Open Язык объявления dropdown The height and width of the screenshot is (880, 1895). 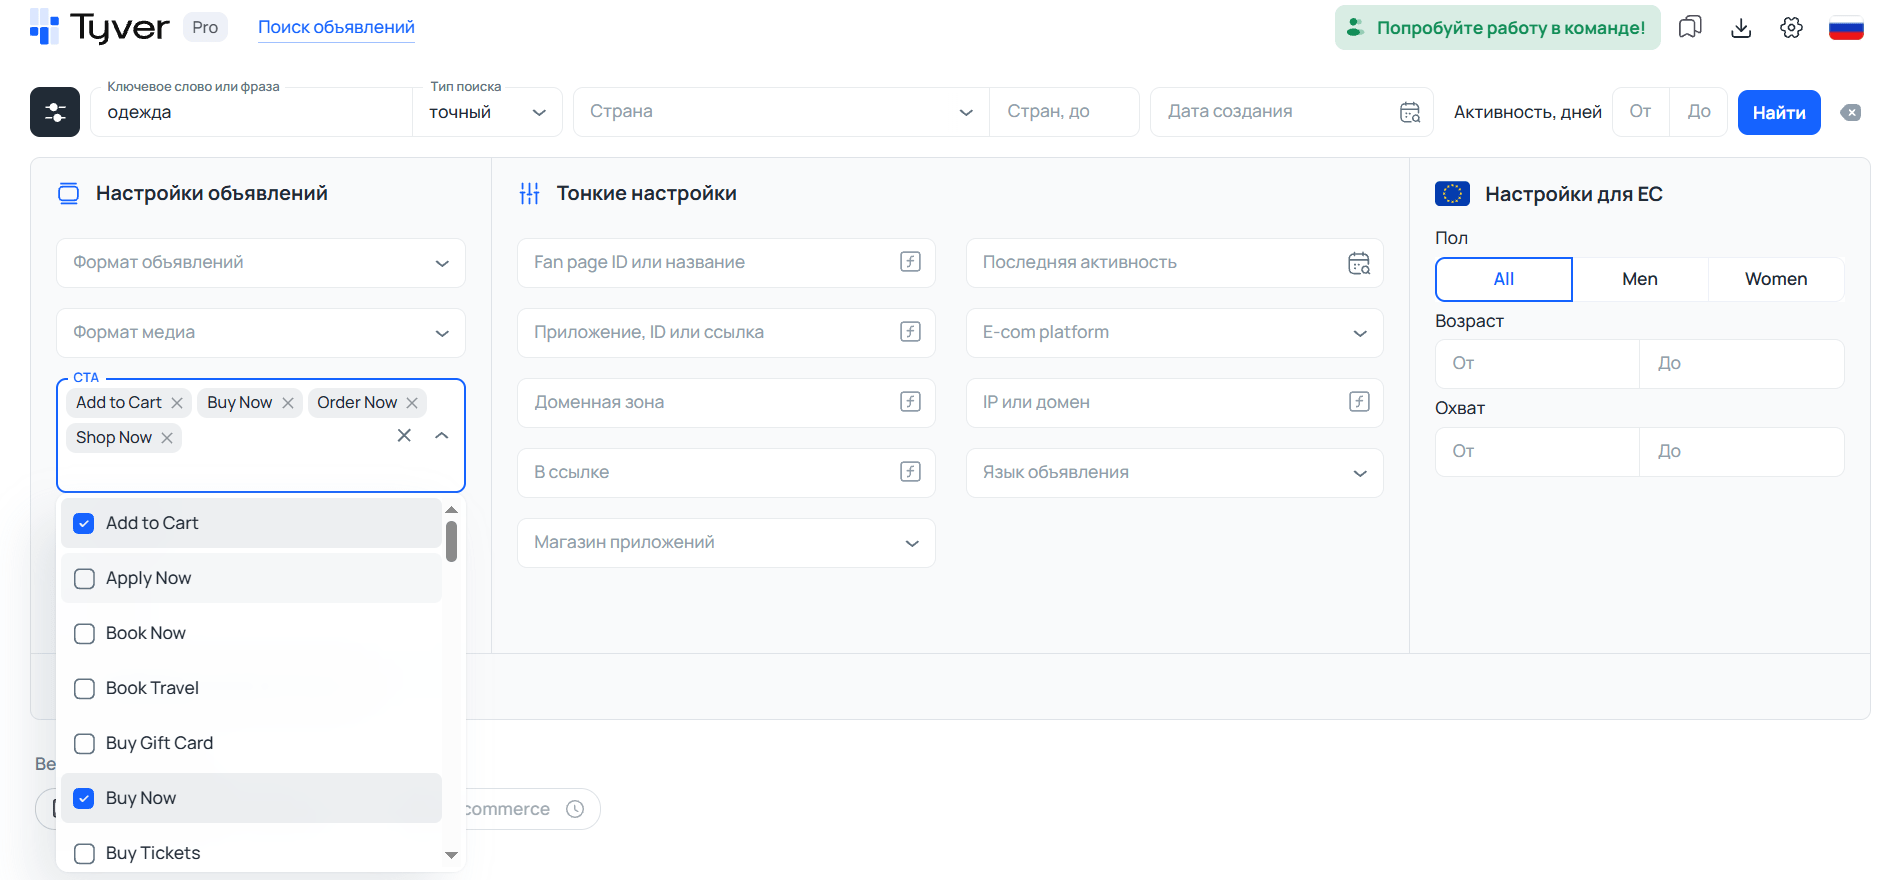click(1175, 473)
